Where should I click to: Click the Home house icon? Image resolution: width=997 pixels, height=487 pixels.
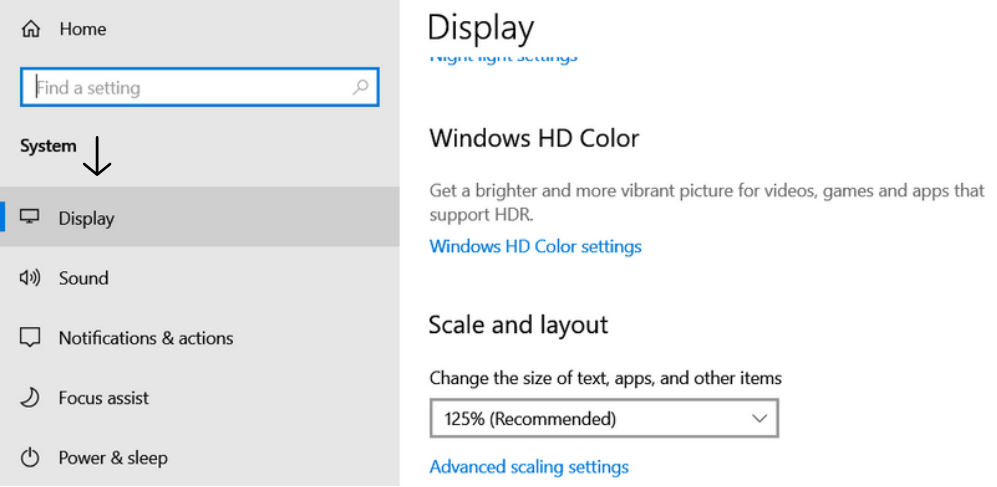point(30,29)
